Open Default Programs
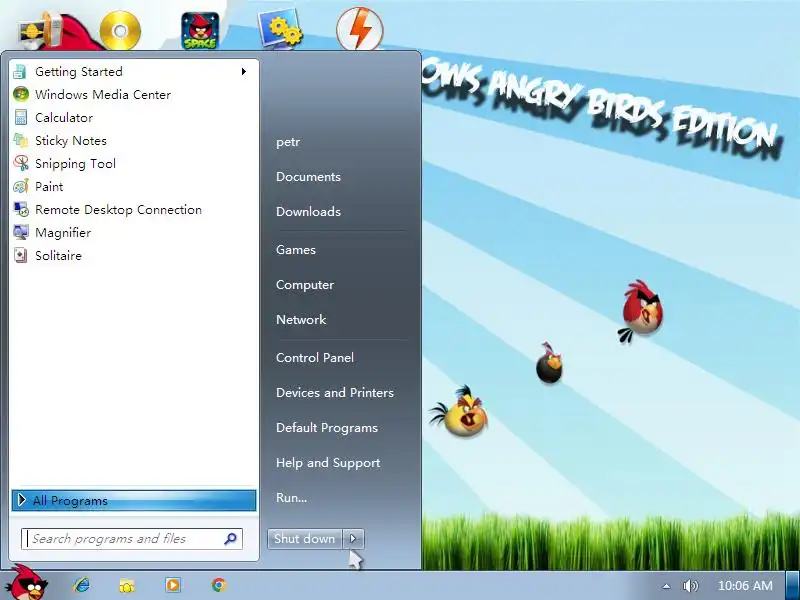Viewport: 800px width, 600px height. point(327,428)
